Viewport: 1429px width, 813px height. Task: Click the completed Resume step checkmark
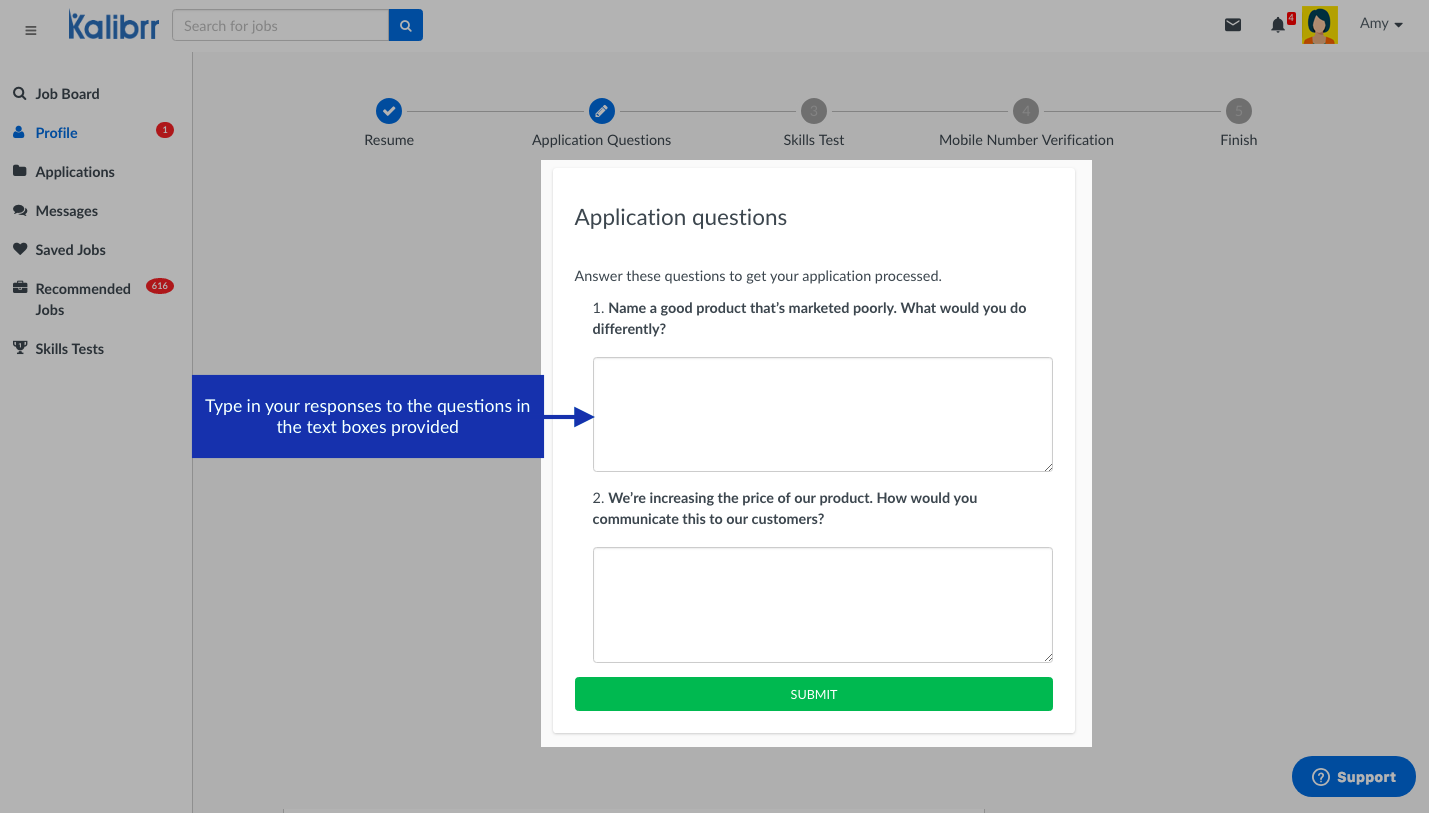[x=389, y=111]
